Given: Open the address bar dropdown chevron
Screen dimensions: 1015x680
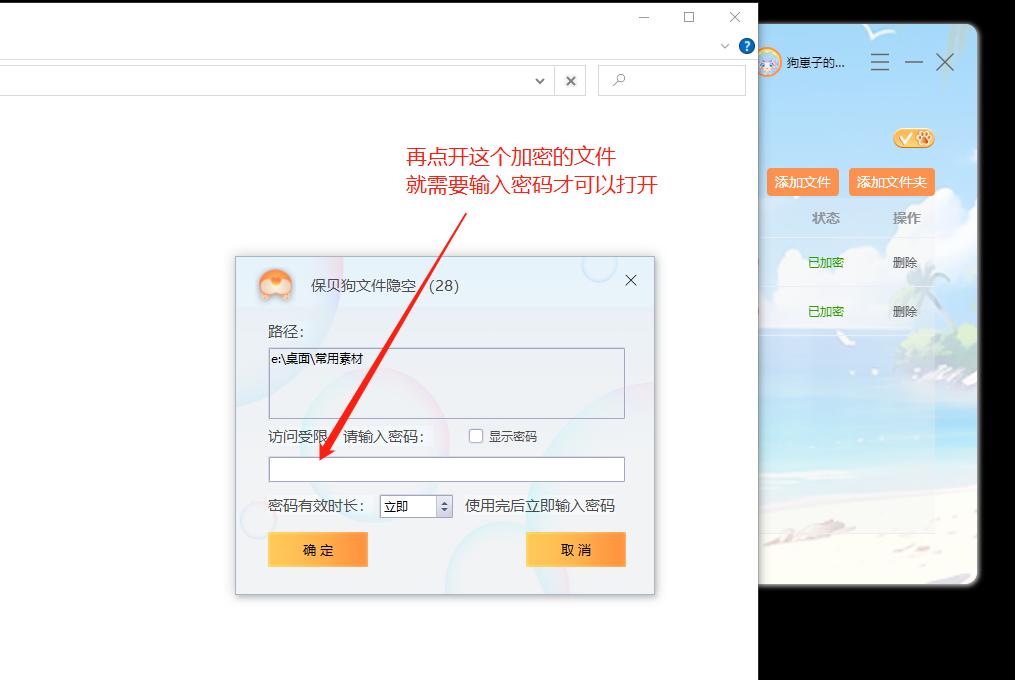Looking at the screenshot, I should tap(539, 80).
